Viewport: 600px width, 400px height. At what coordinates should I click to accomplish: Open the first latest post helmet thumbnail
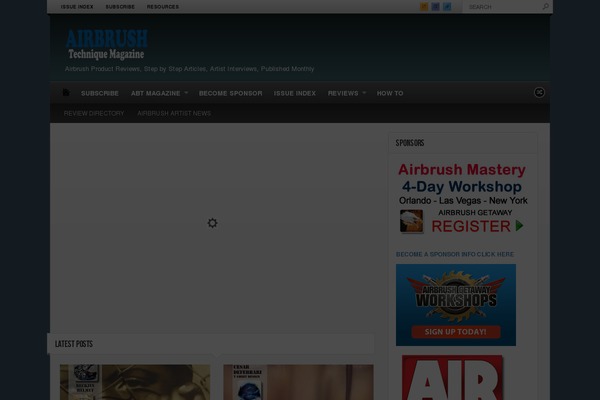[135, 382]
